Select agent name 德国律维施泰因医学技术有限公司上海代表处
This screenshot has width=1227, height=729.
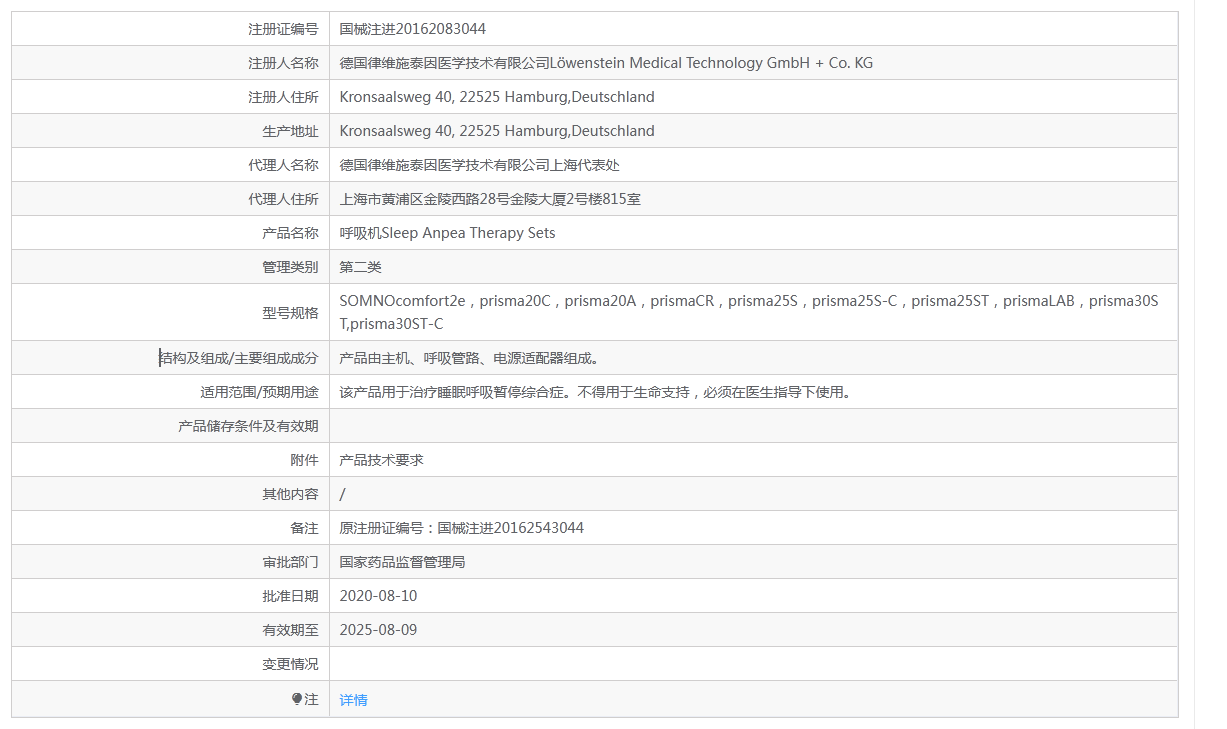click(x=480, y=165)
